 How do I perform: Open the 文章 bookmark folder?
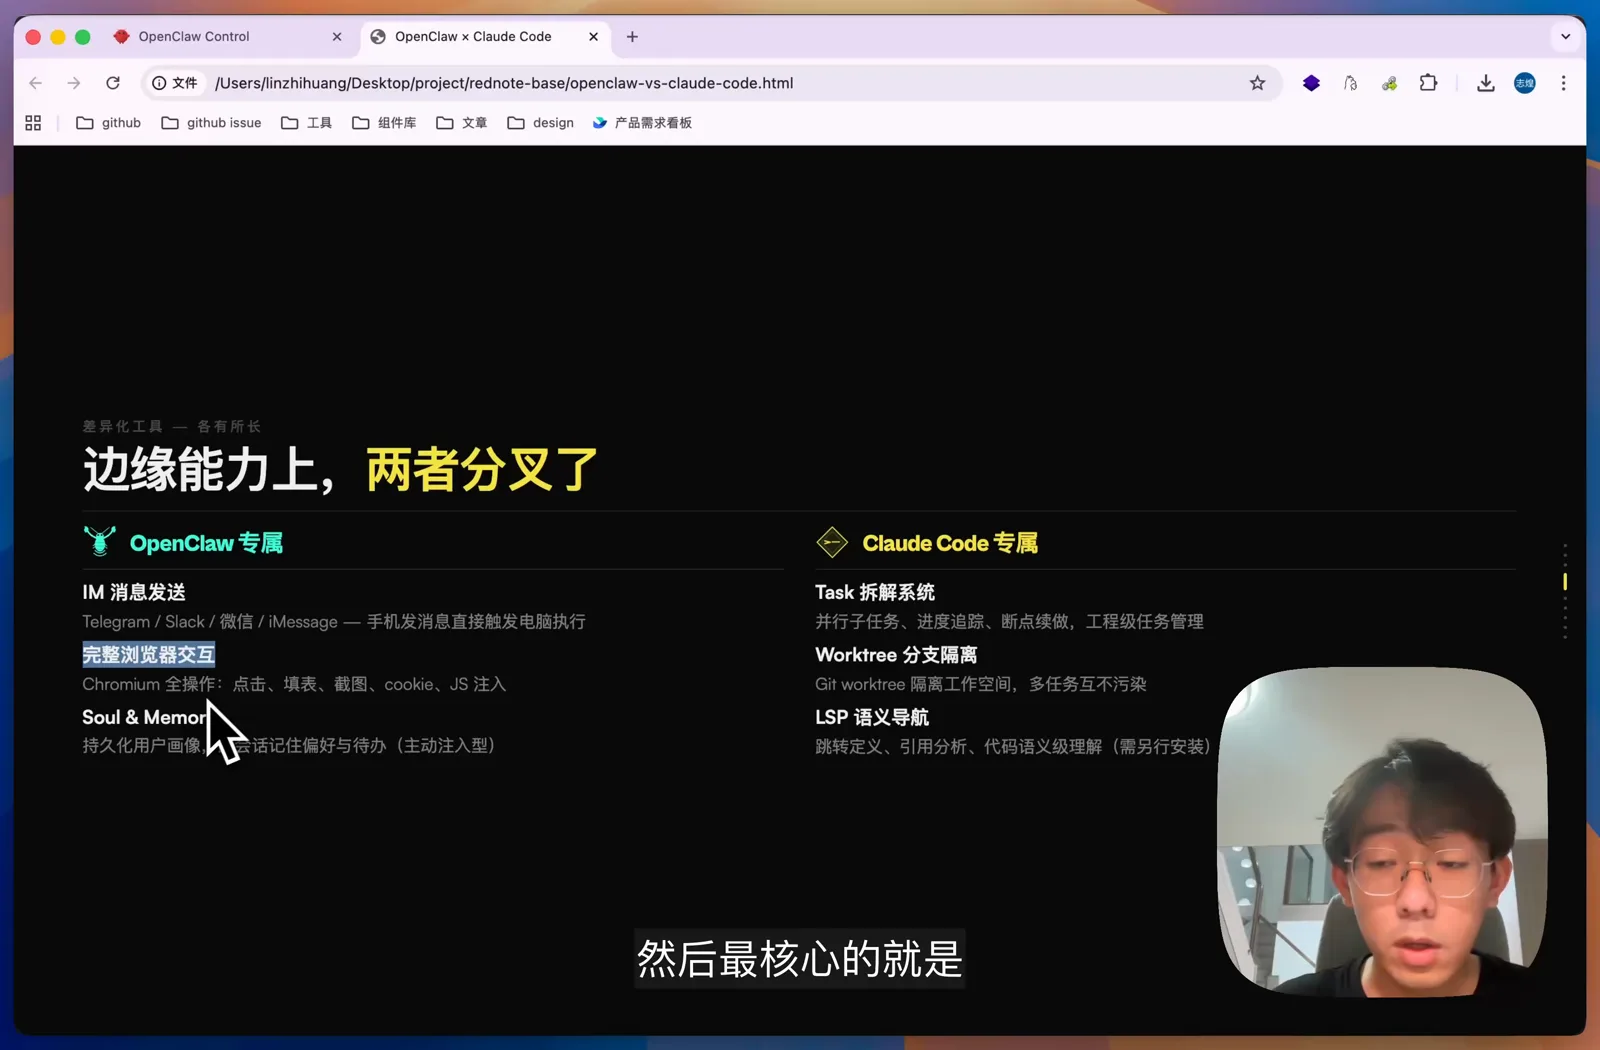pos(462,123)
